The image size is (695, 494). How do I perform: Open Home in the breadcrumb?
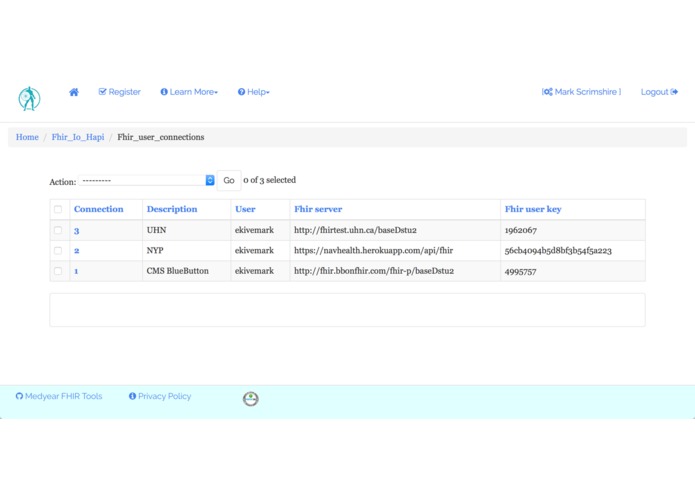27,137
